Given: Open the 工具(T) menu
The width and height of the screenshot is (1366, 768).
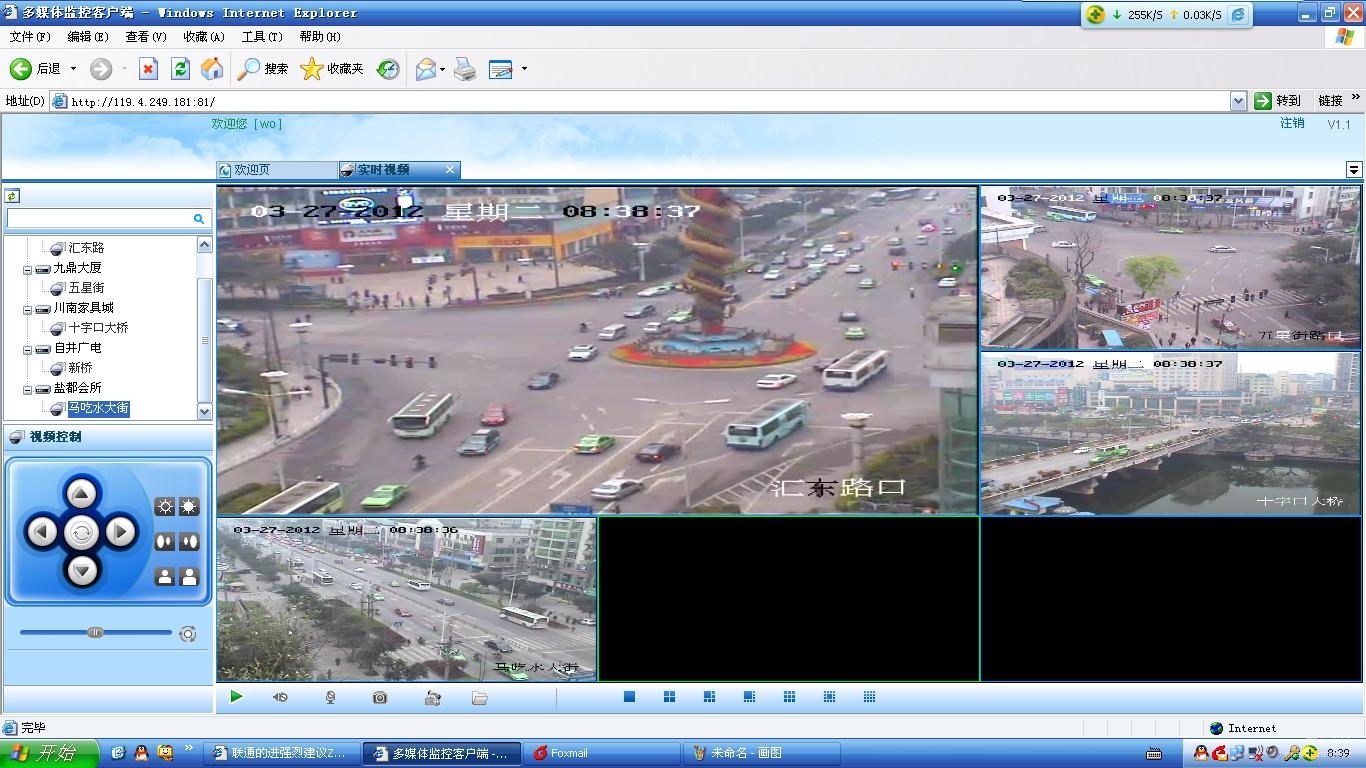Looking at the screenshot, I should (x=262, y=37).
